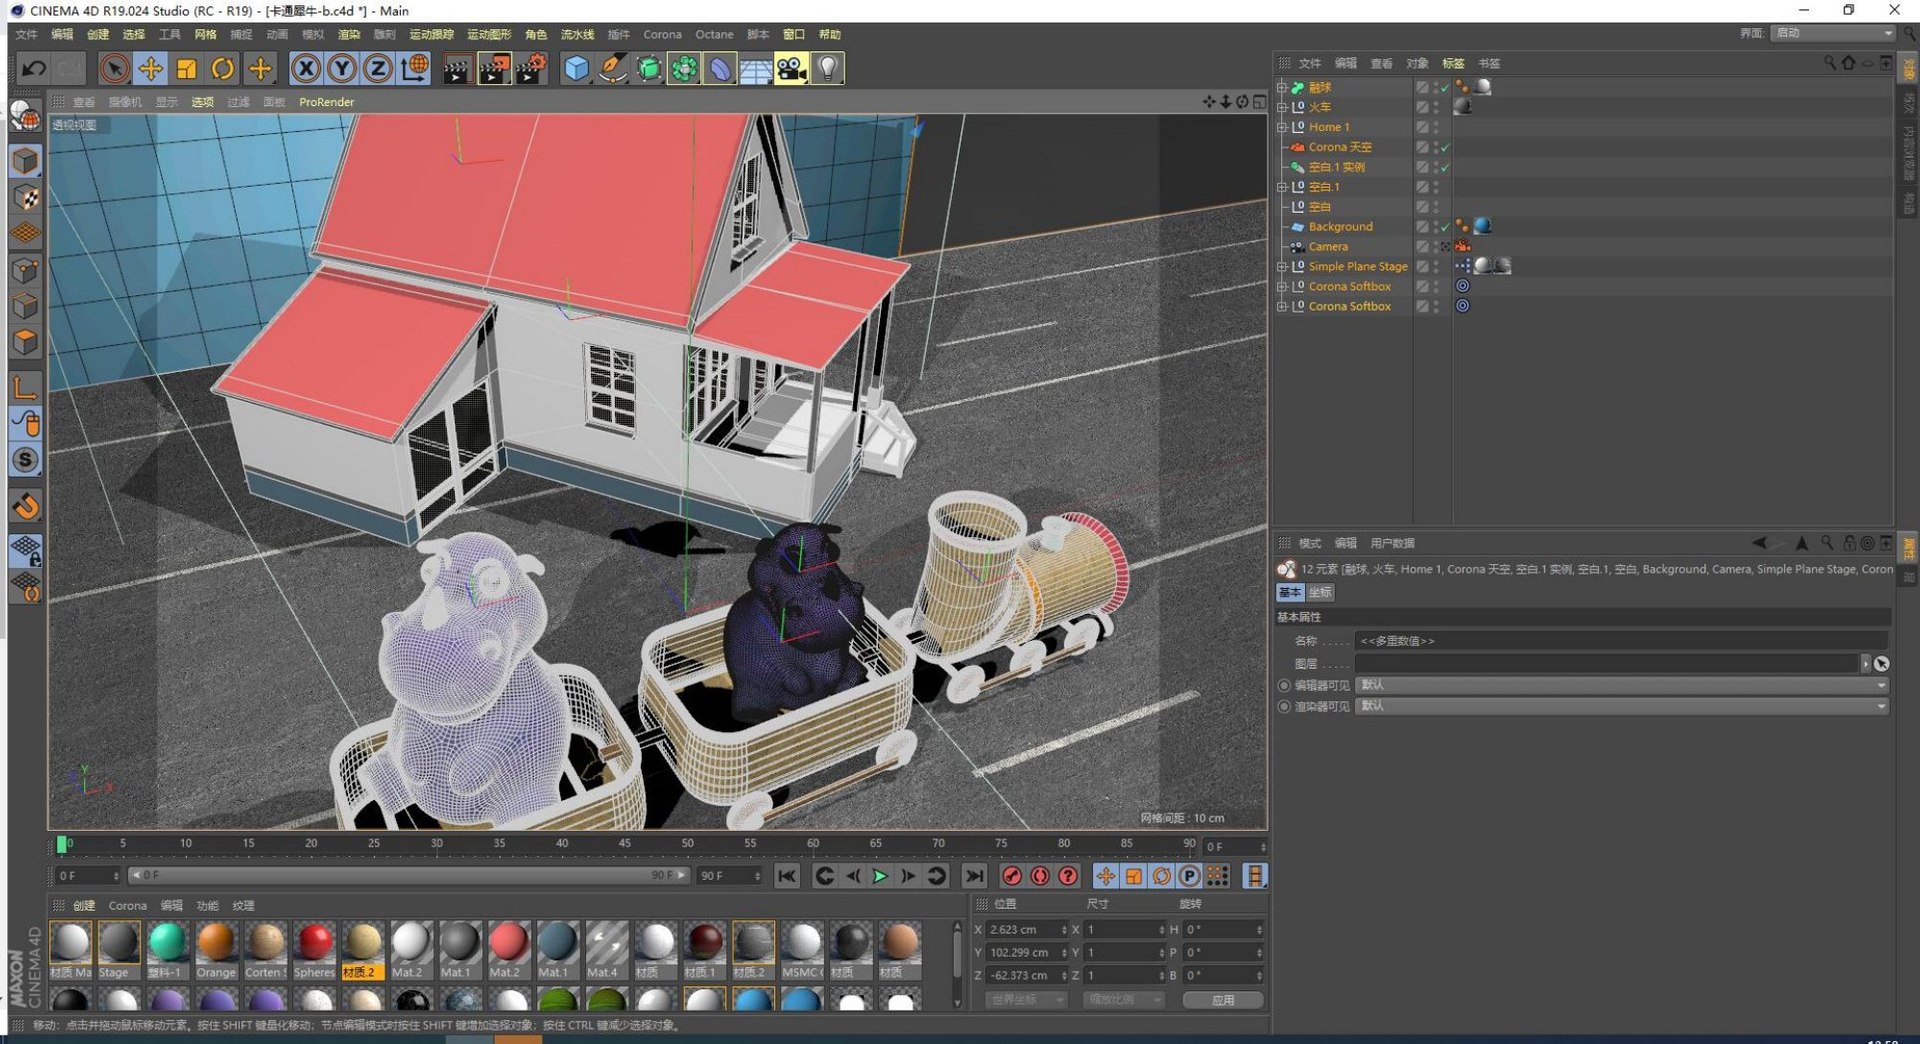Enable Texture mode in left sidebar
The height and width of the screenshot is (1044, 1920).
click(26, 197)
